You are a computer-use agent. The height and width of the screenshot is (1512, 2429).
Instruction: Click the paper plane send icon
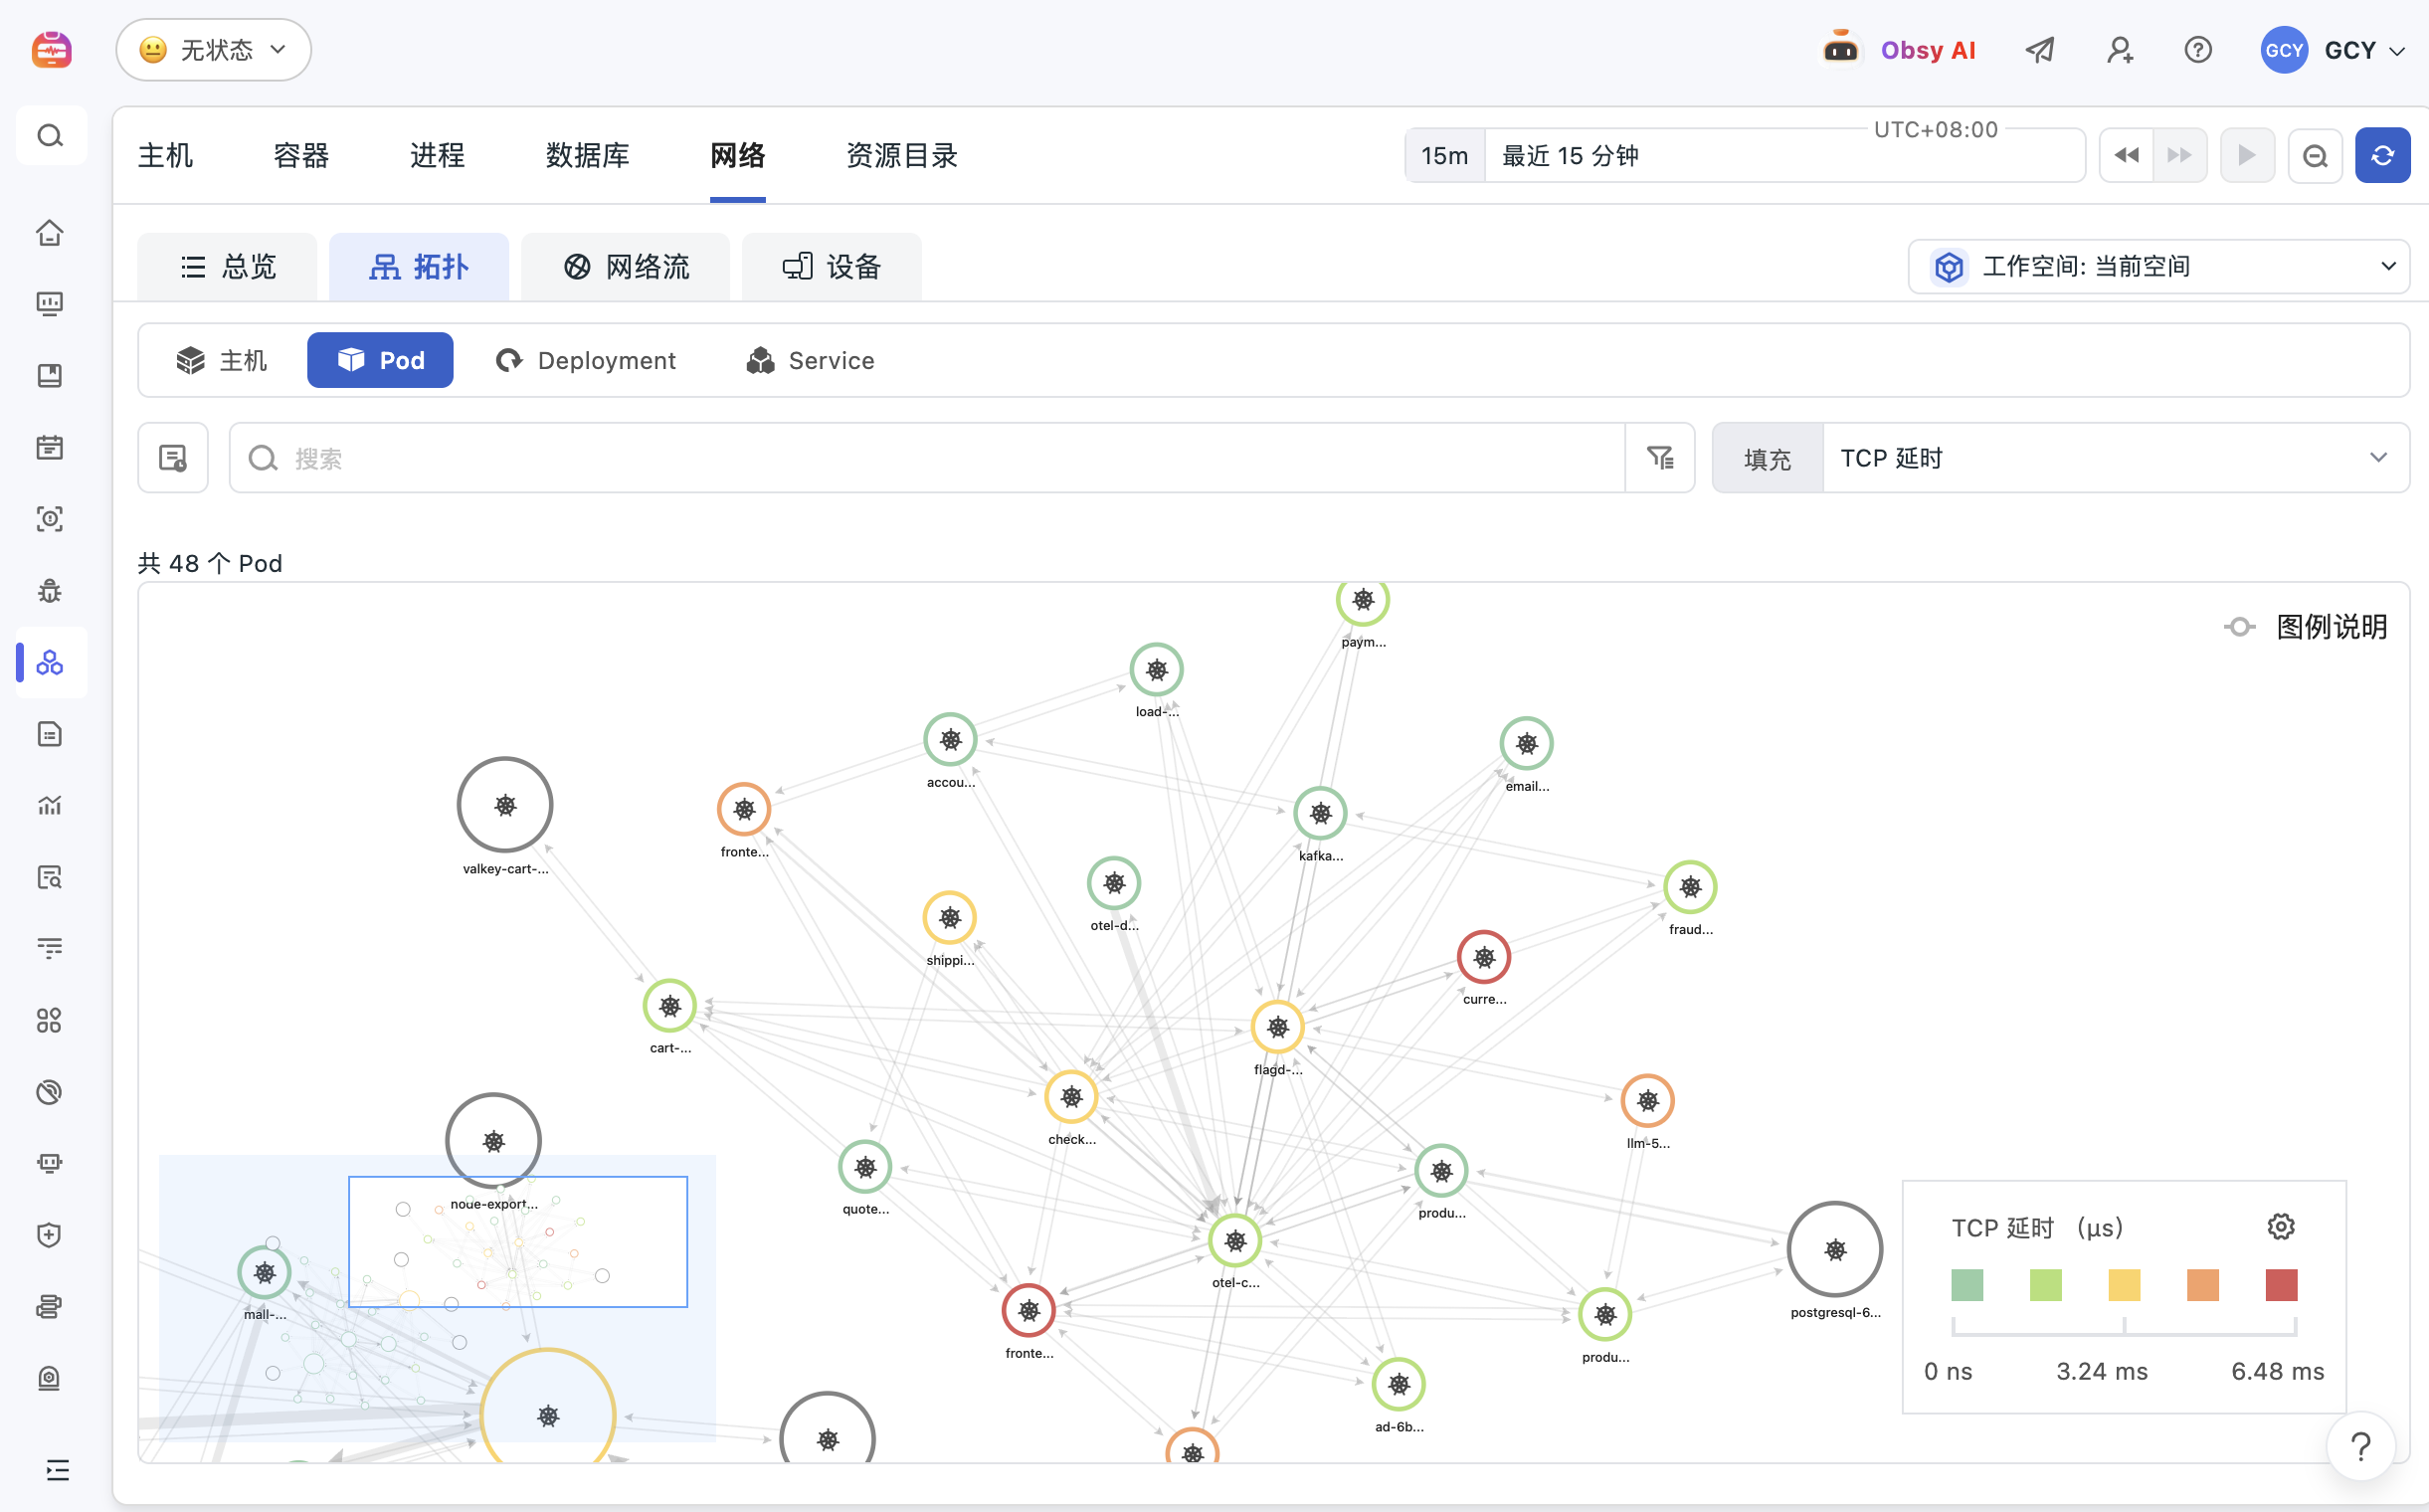click(2040, 49)
